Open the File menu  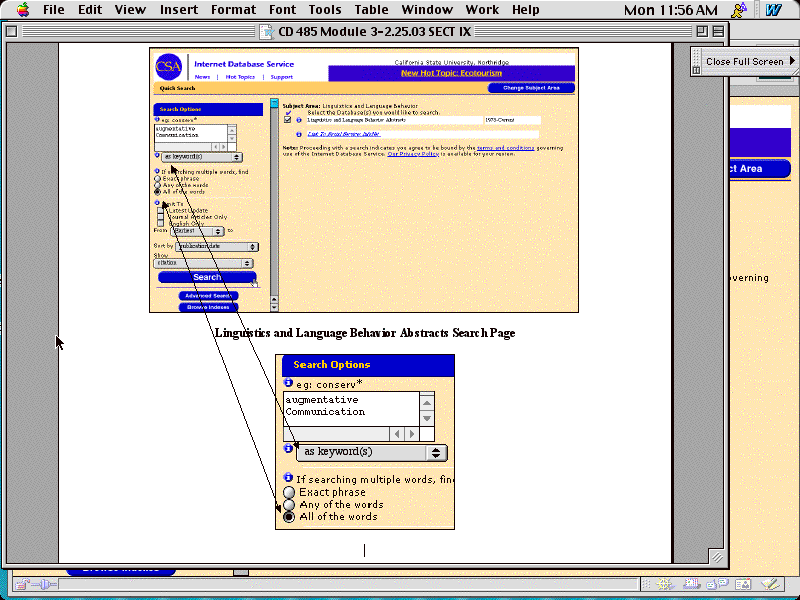tap(54, 10)
